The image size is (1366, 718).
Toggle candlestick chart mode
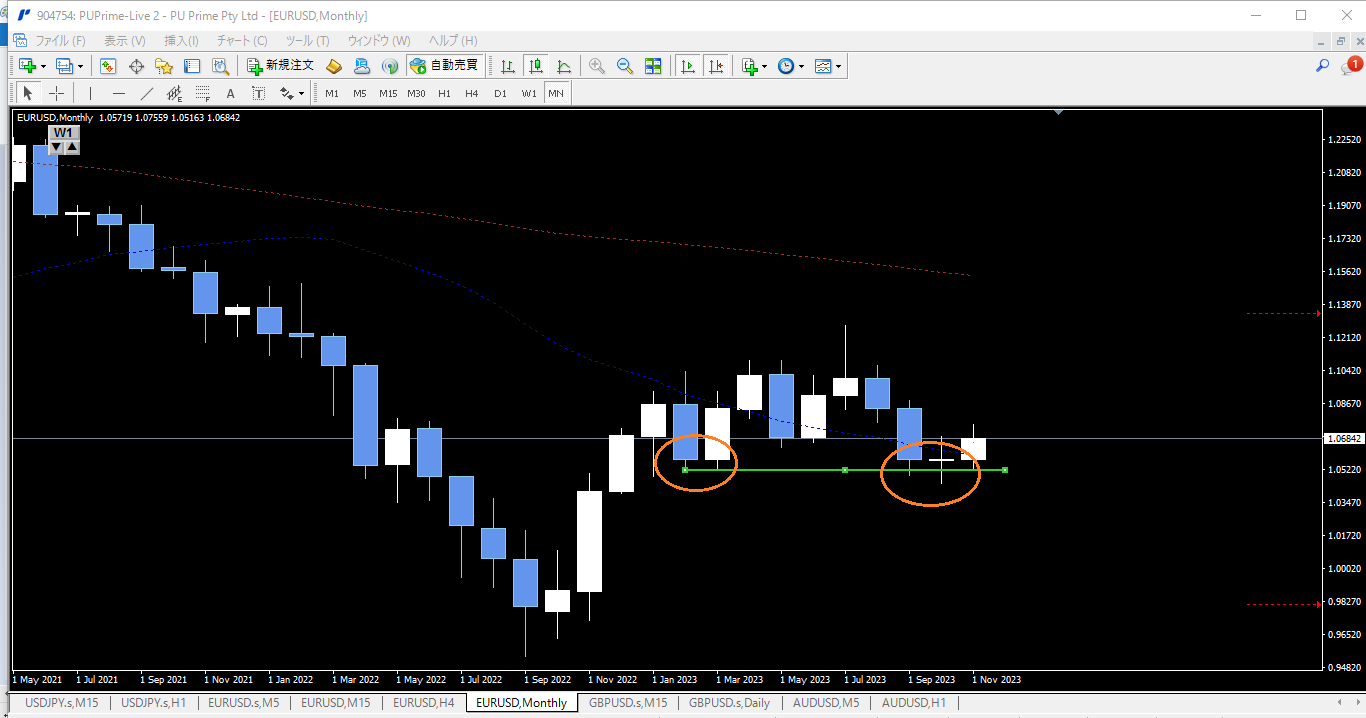[536, 66]
